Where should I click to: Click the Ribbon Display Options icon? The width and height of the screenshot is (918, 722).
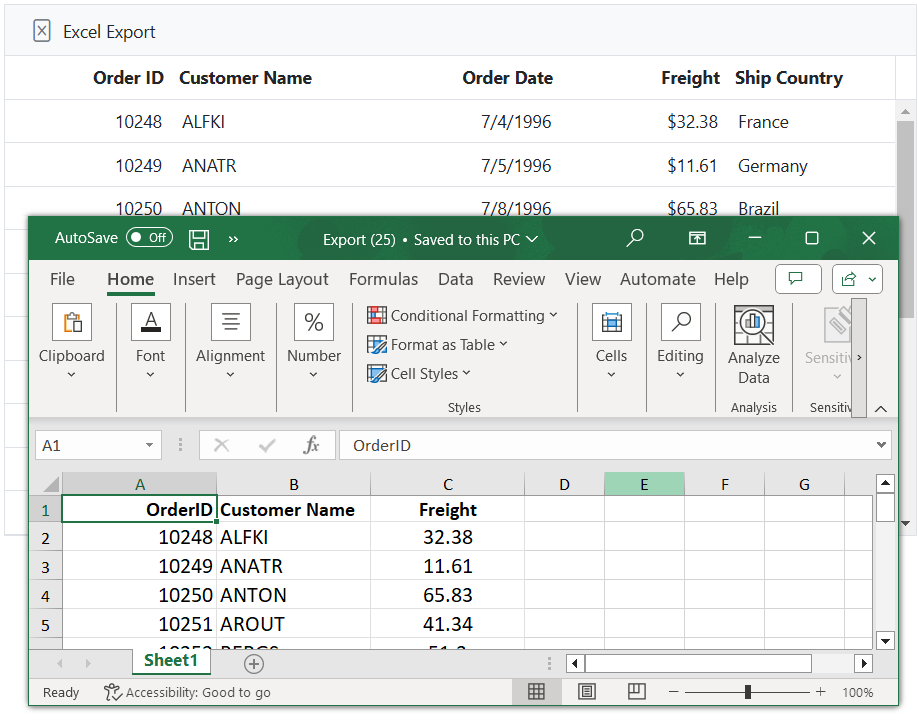point(697,238)
